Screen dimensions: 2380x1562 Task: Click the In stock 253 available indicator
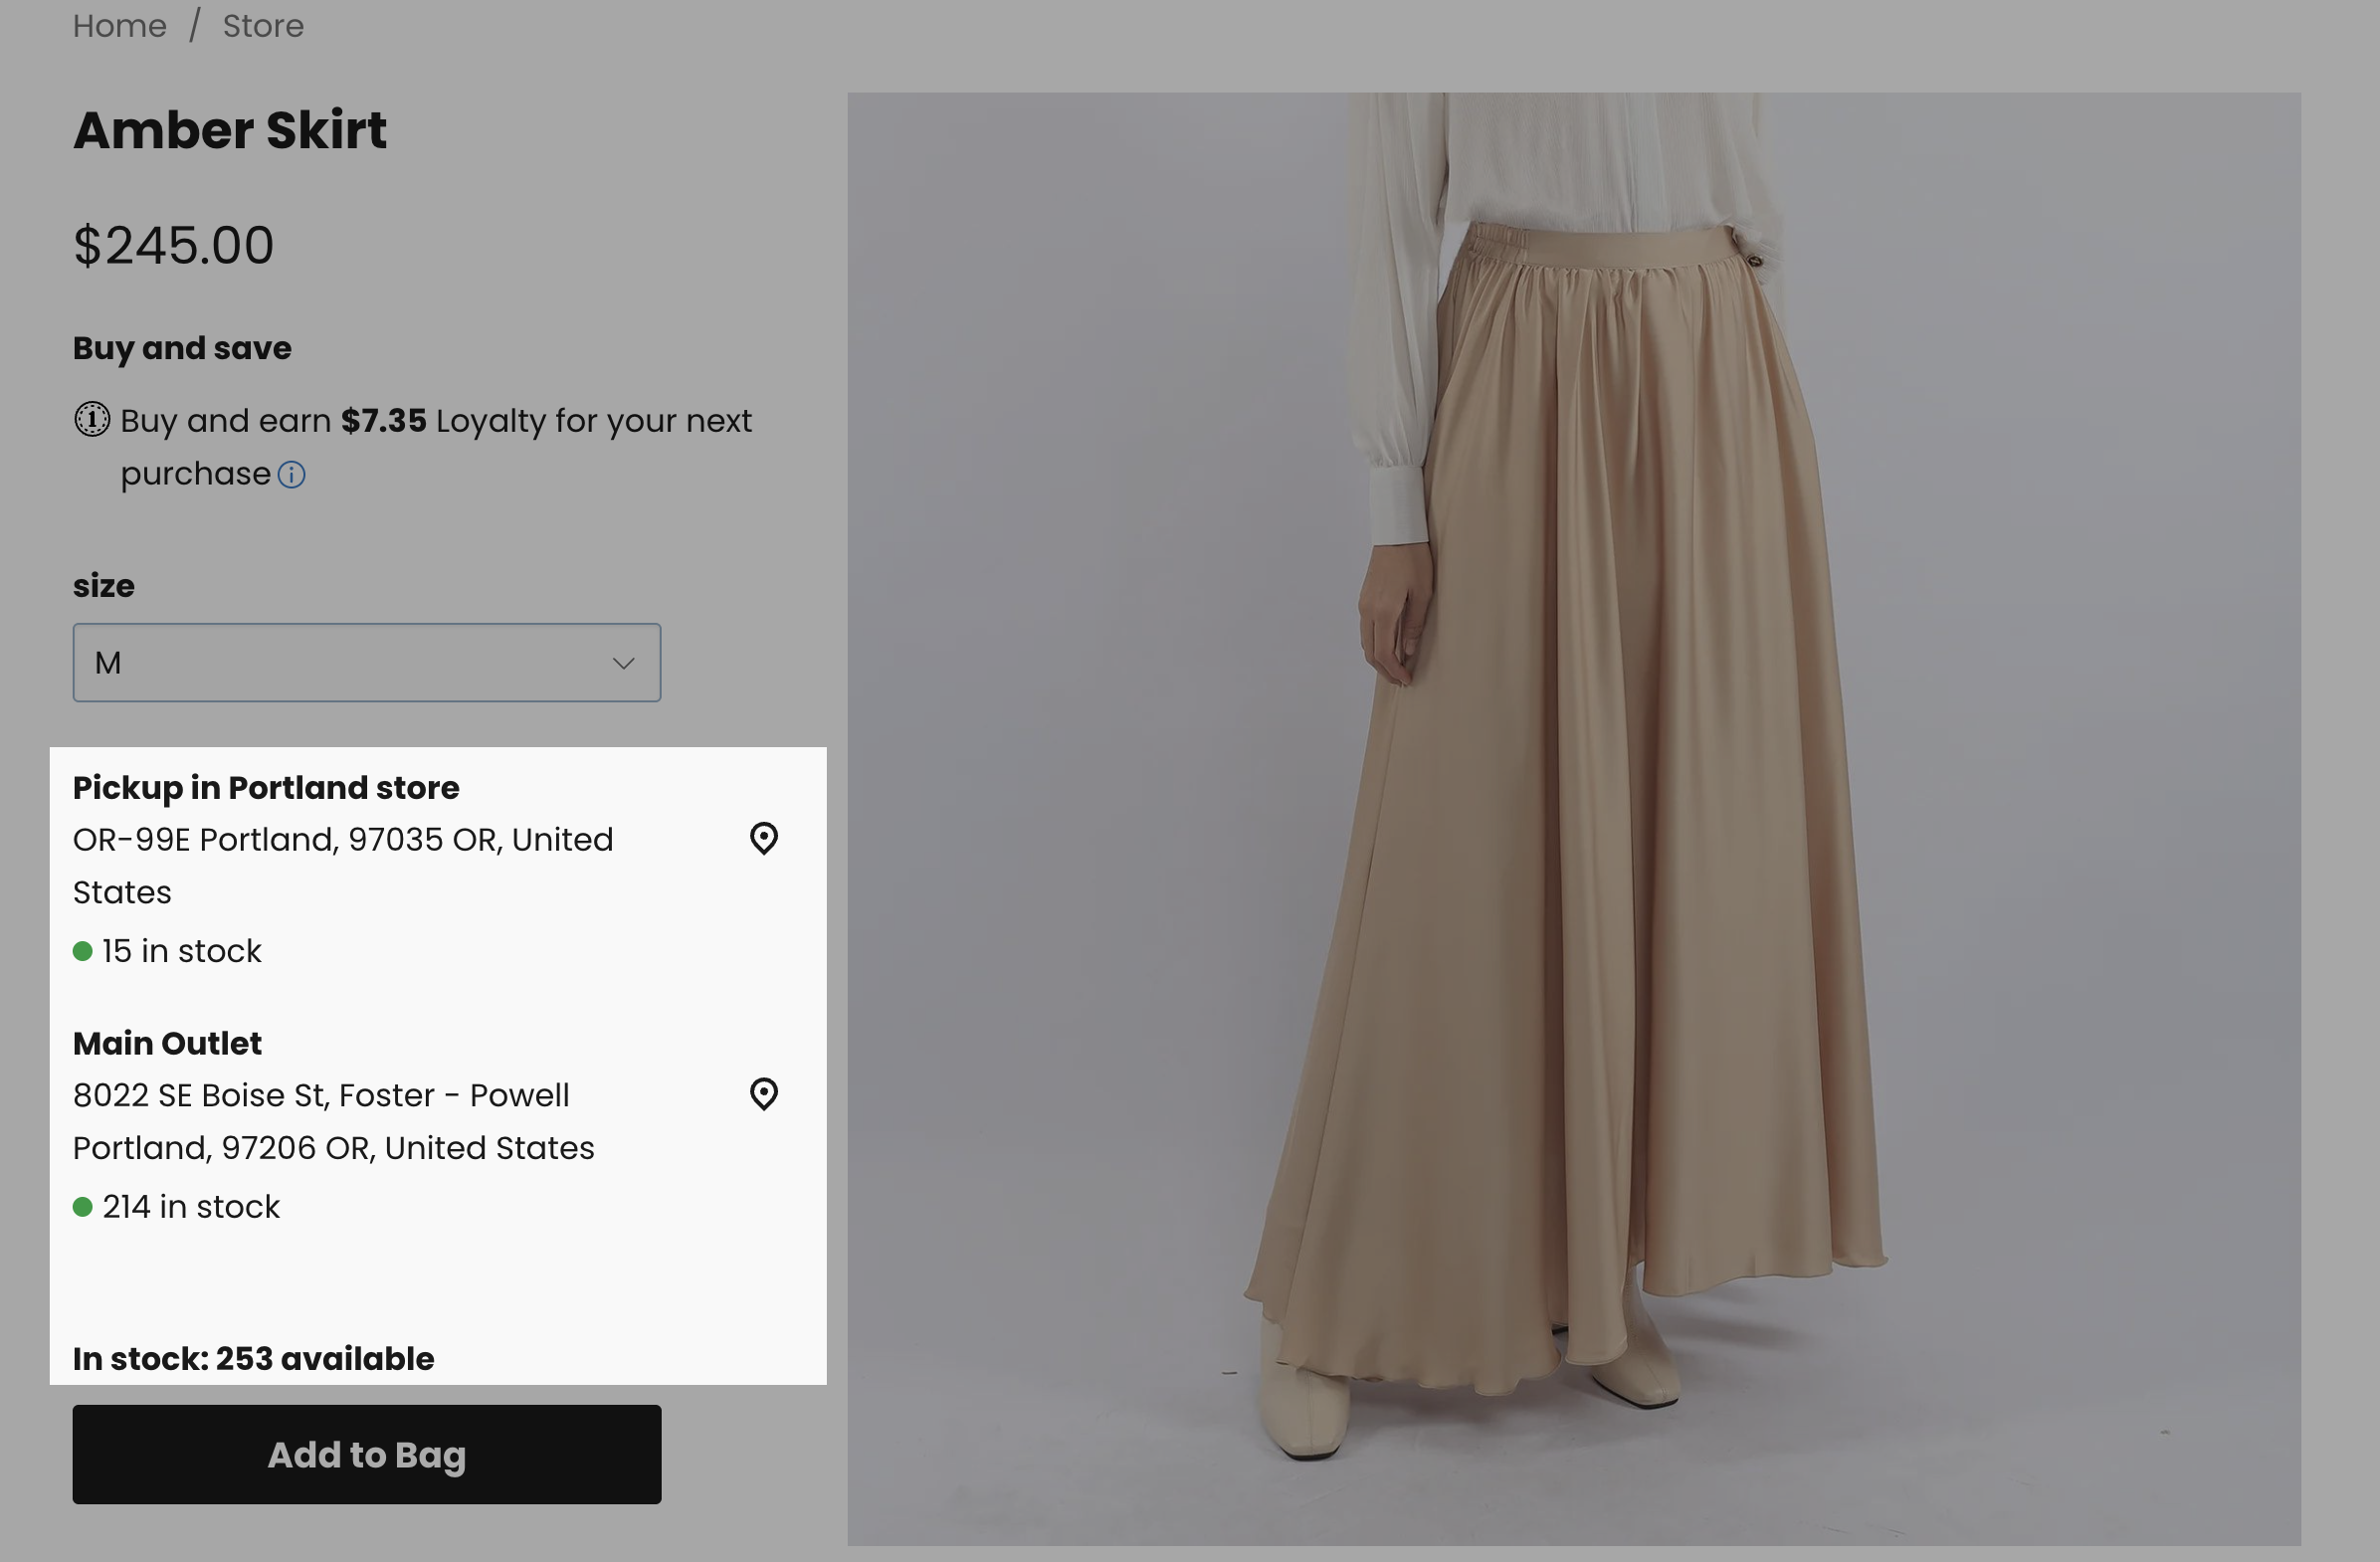coord(253,1358)
